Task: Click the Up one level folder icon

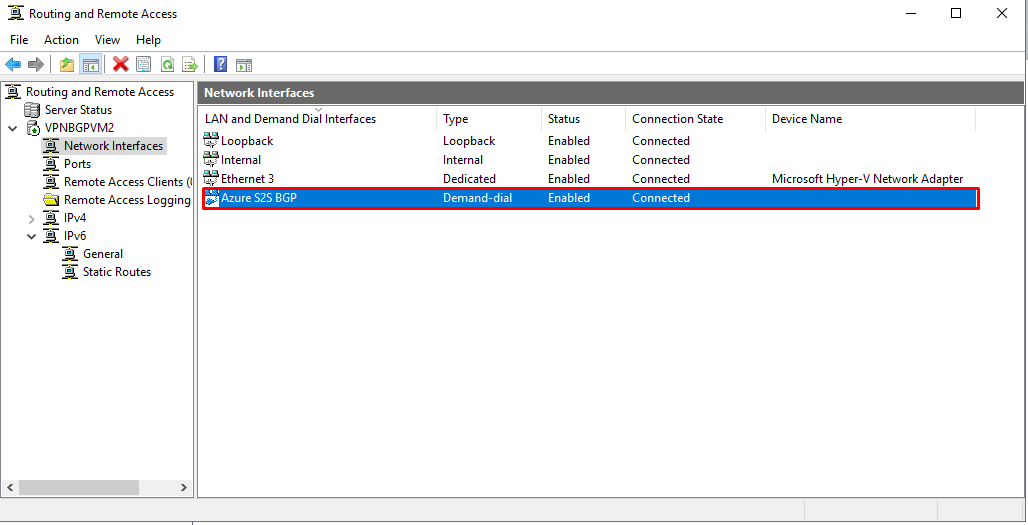Action: coord(67,65)
